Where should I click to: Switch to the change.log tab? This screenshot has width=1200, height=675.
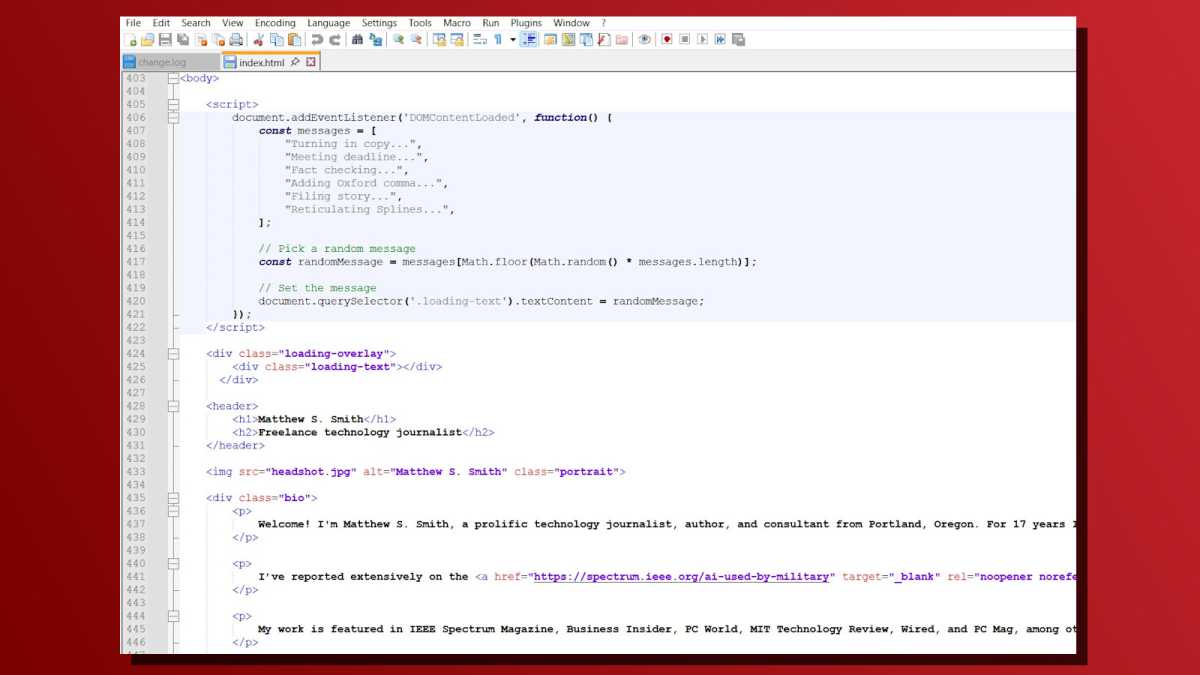[165, 61]
